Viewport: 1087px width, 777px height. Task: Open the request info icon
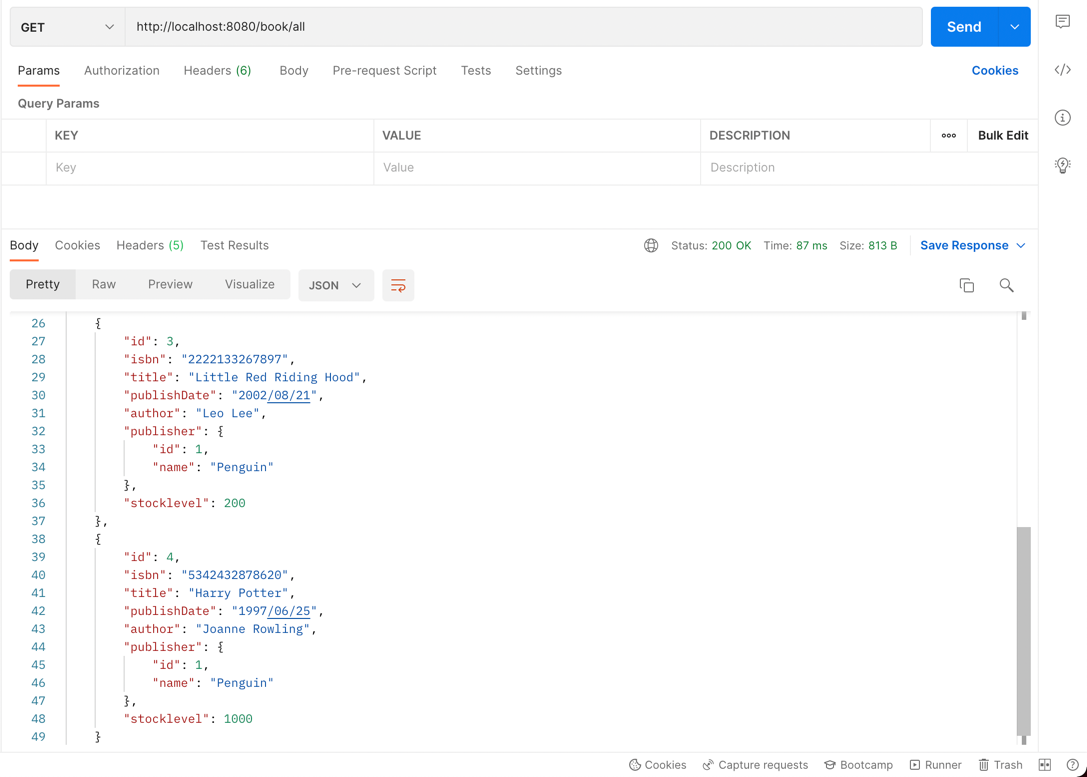(1062, 117)
